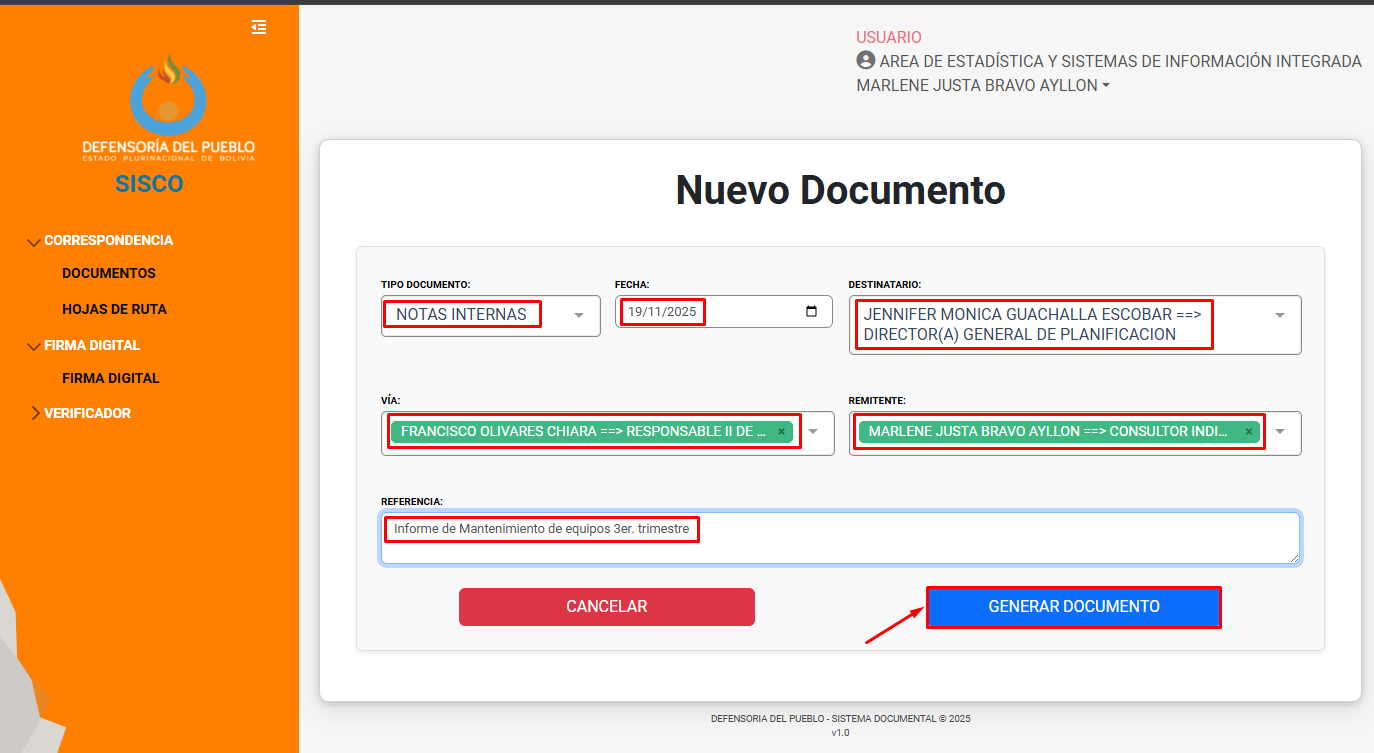Select the Firma Digital submenu item
The image size is (1374, 753).
tap(111, 378)
